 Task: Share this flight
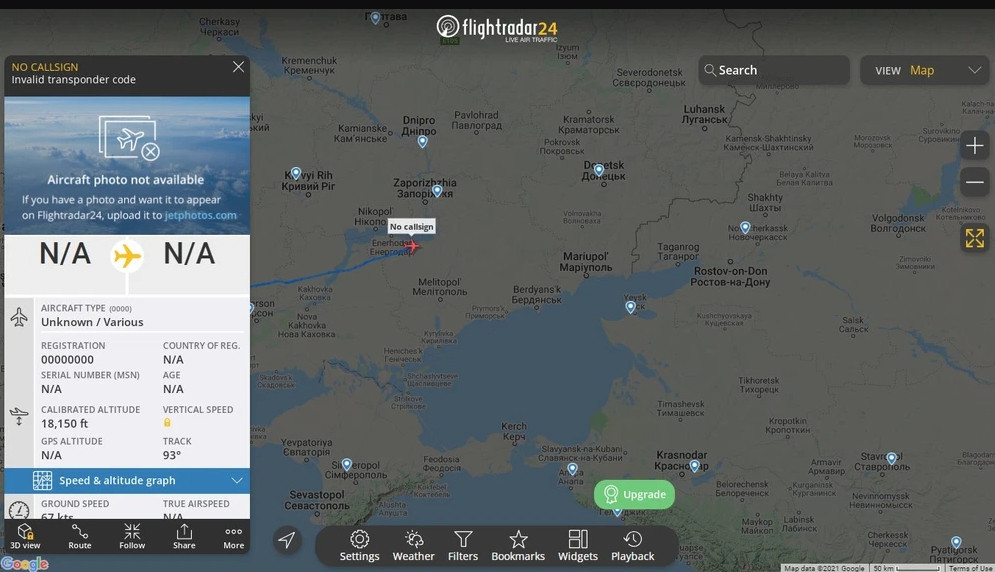(x=184, y=536)
